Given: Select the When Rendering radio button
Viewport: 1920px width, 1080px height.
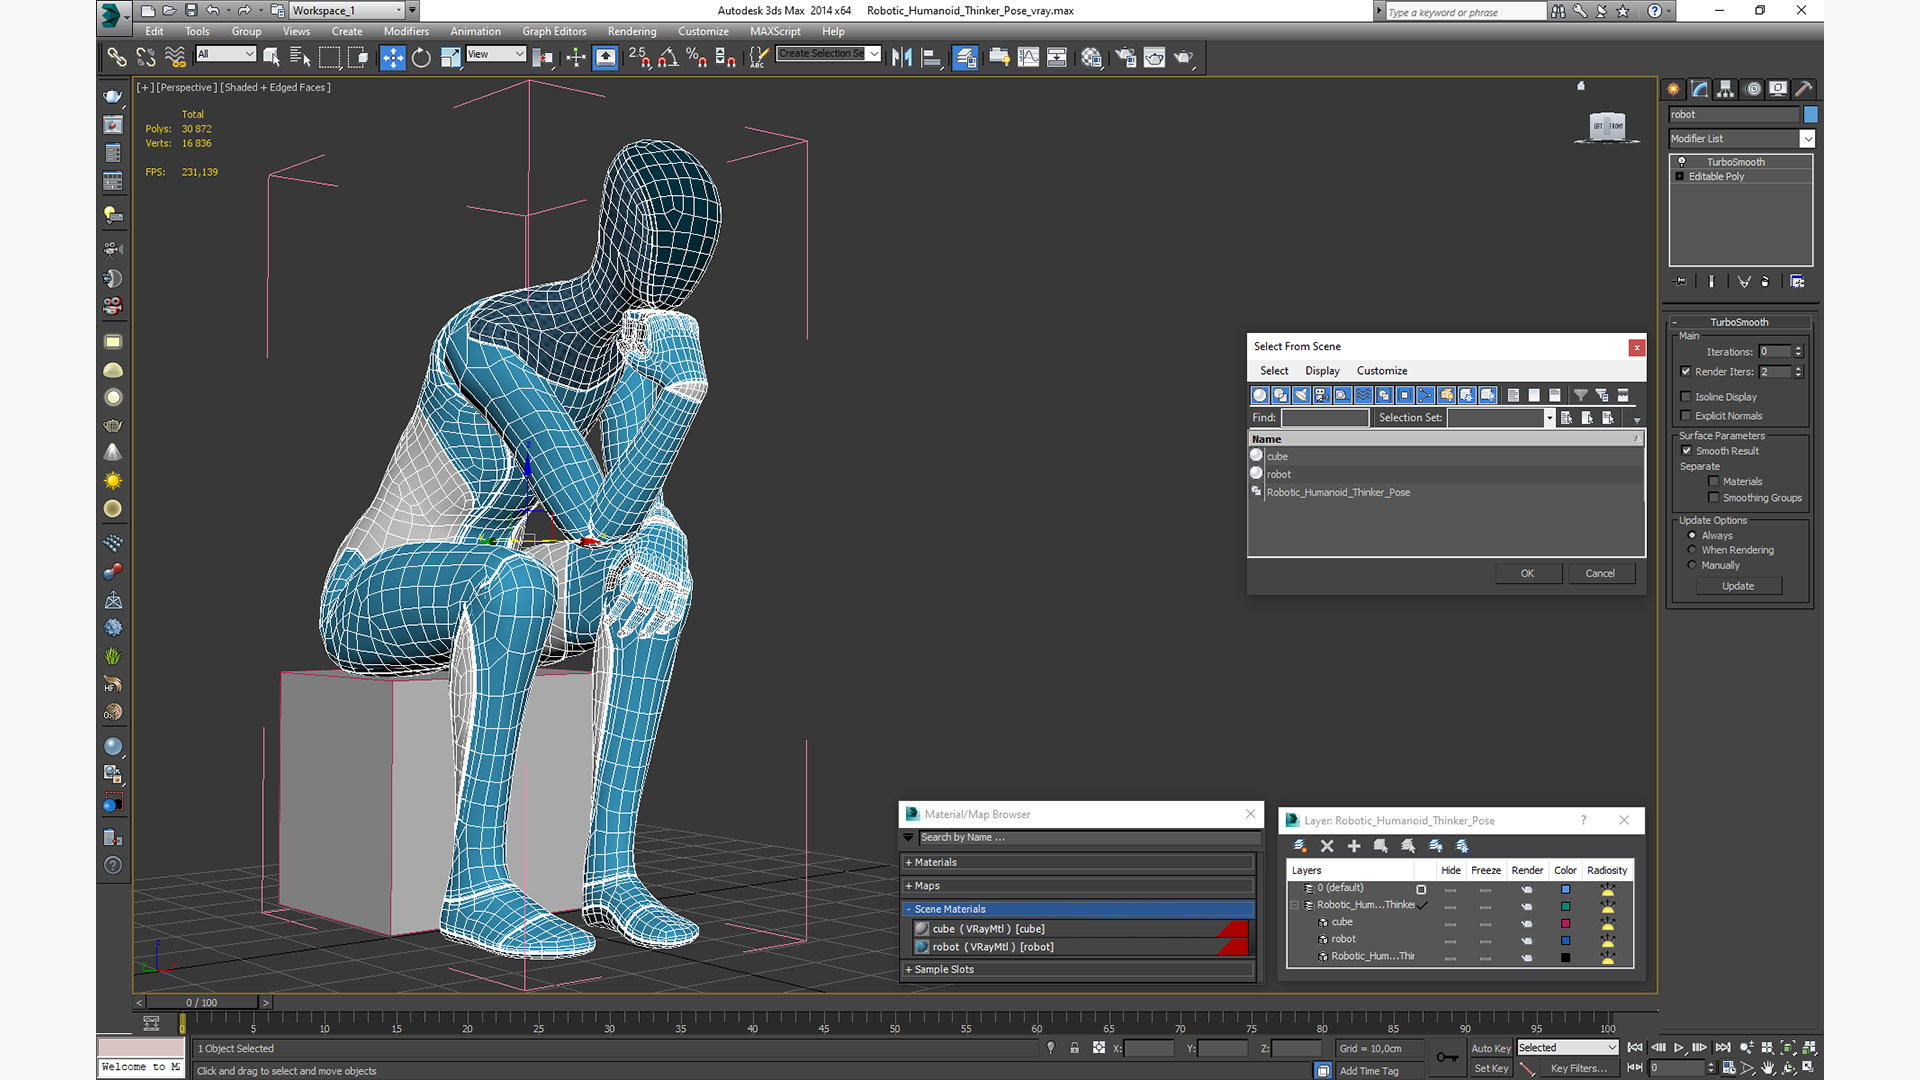Looking at the screenshot, I should (1692, 551).
